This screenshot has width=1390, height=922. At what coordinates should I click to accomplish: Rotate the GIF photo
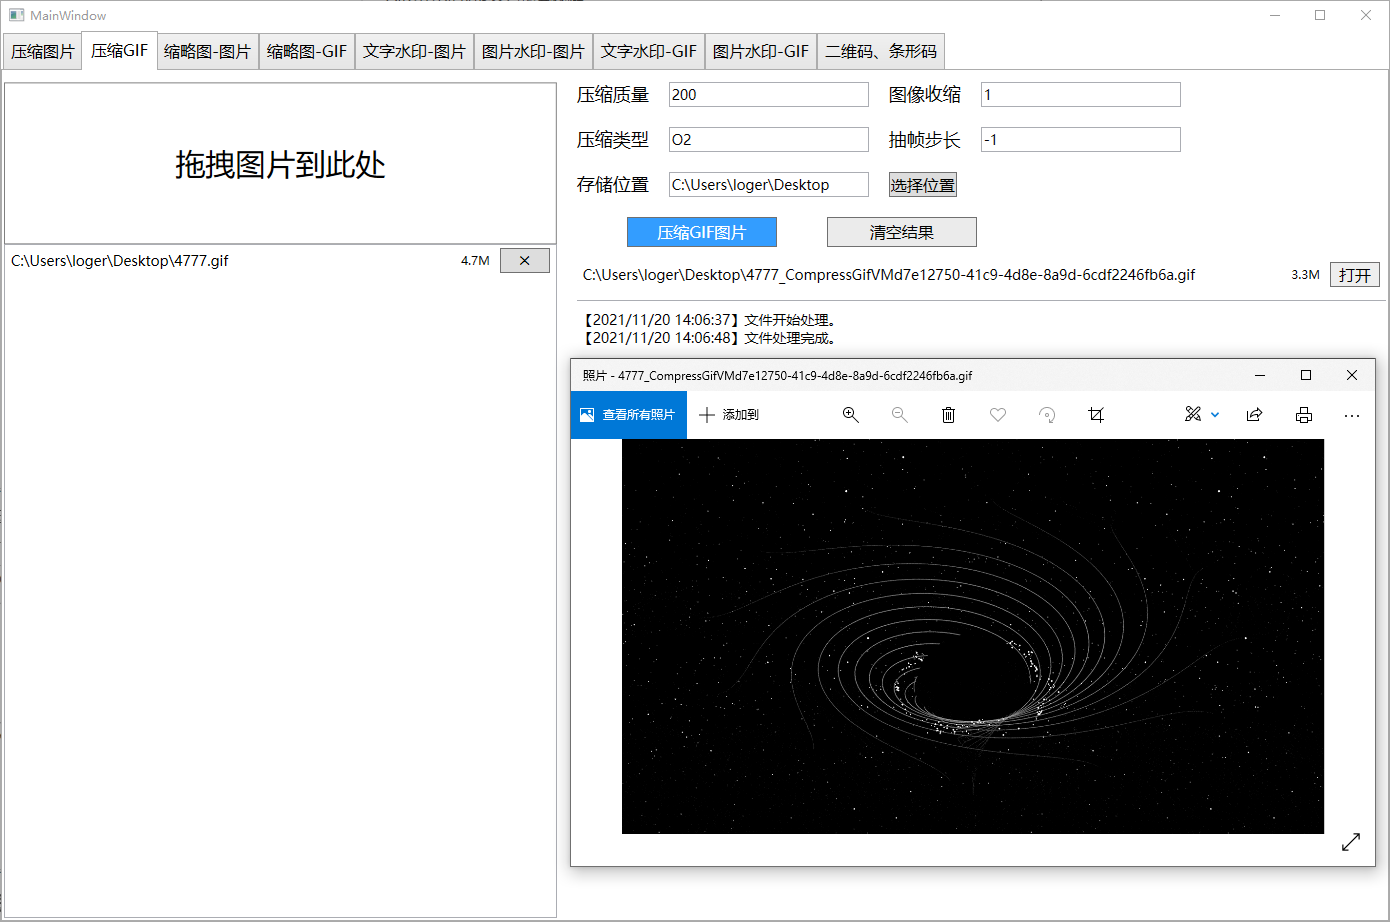click(x=1046, y=414)
